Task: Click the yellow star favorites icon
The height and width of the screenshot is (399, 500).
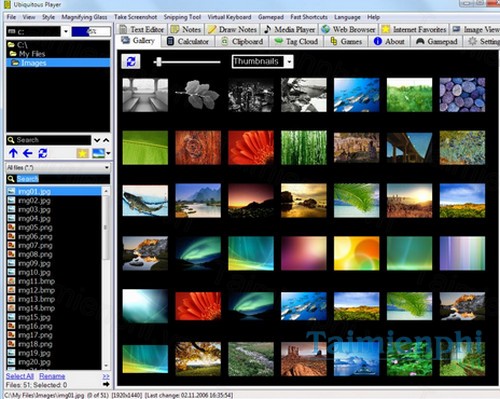Action: point(82,153)
